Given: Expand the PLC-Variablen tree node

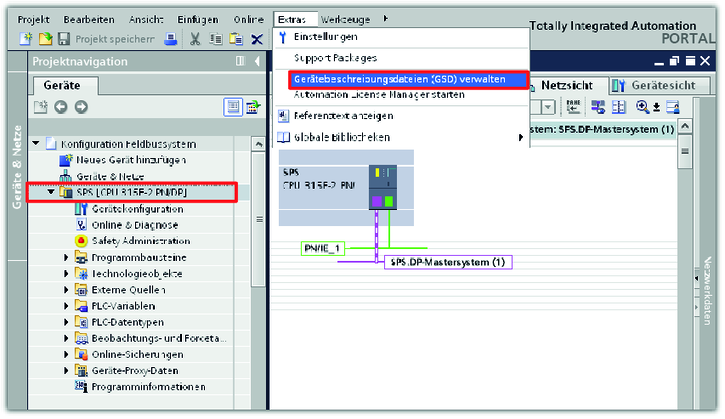Looking at the screenshot, I should 67,306.
